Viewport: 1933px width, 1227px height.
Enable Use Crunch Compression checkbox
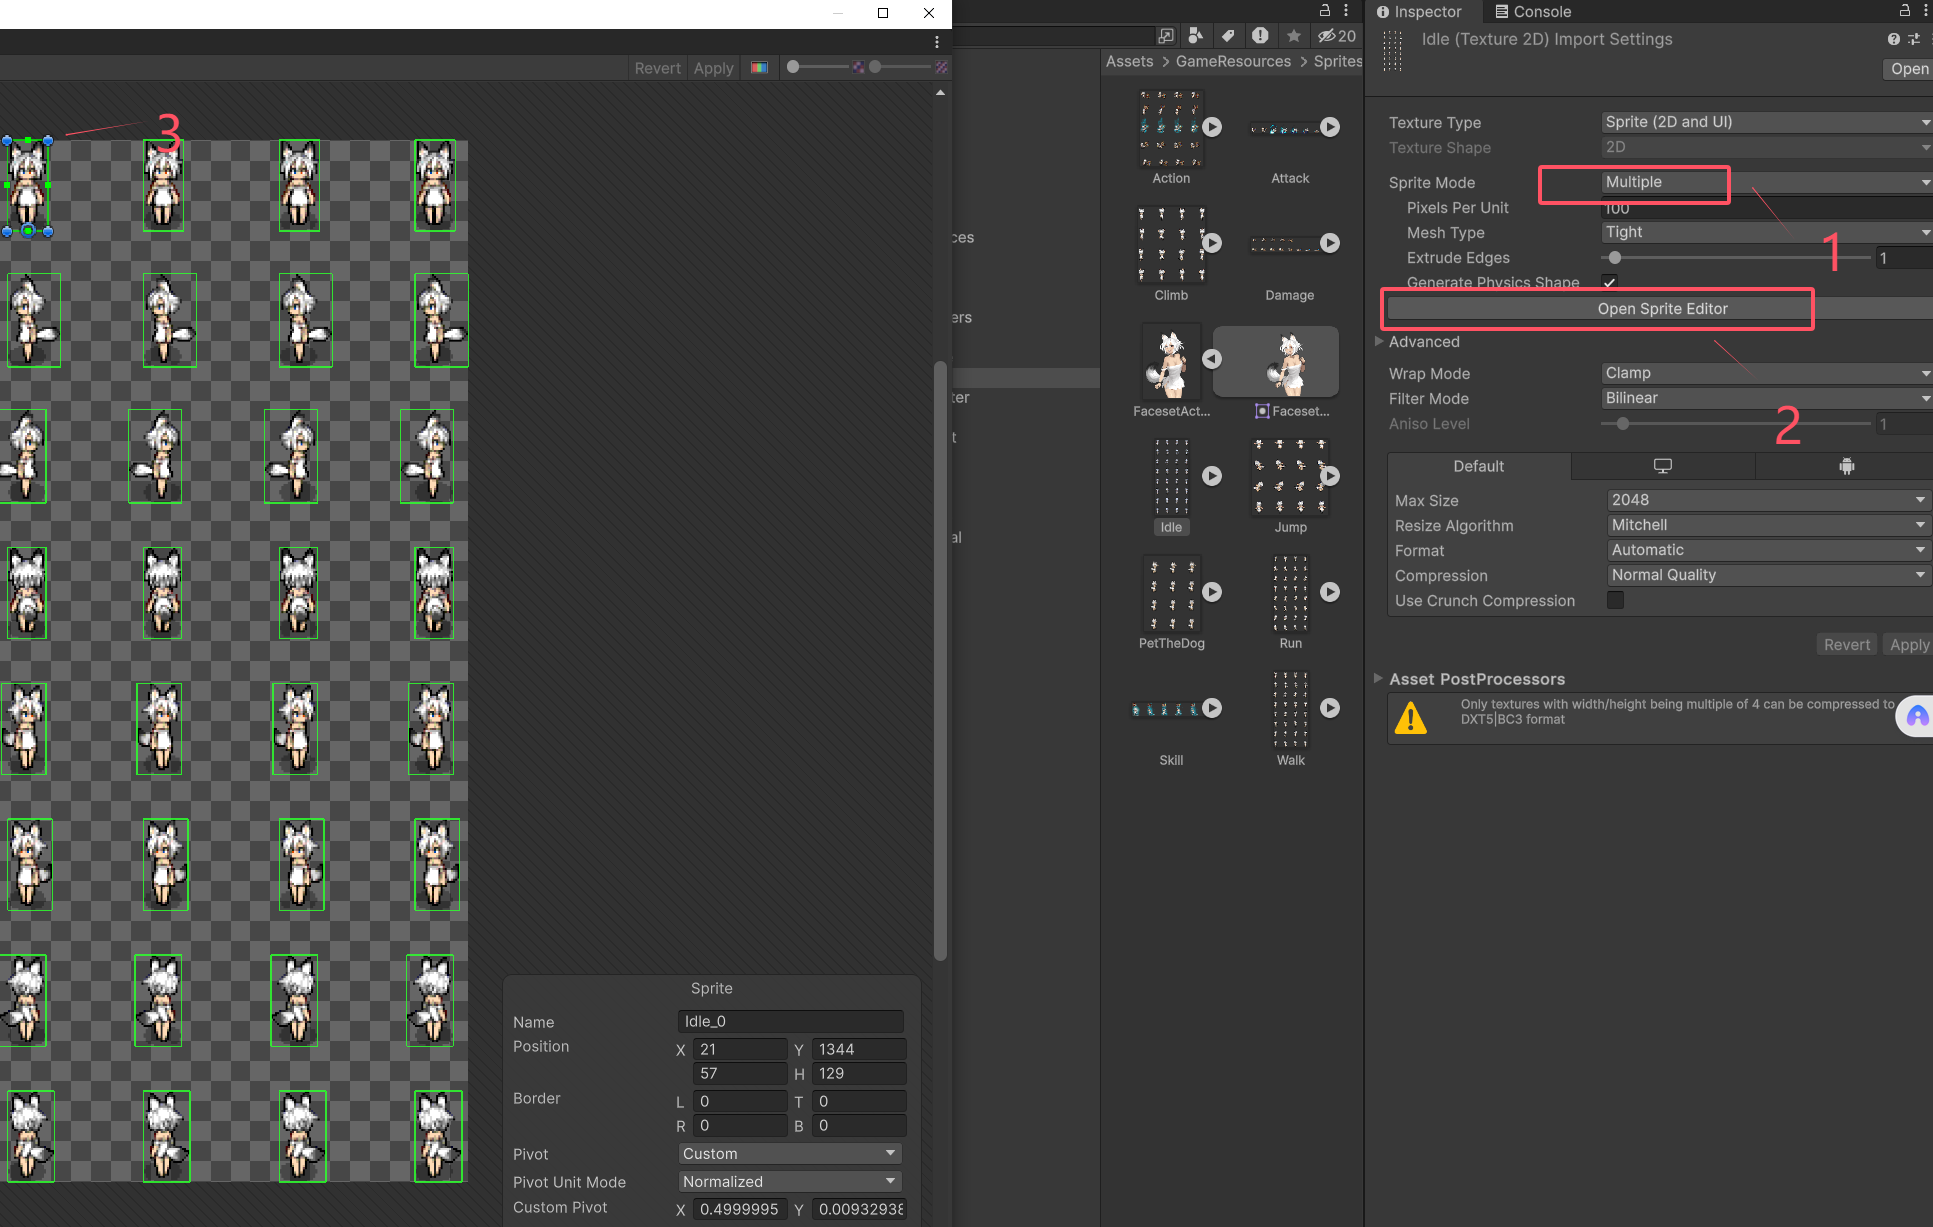pyautogui.click(x=1615, y=600)
